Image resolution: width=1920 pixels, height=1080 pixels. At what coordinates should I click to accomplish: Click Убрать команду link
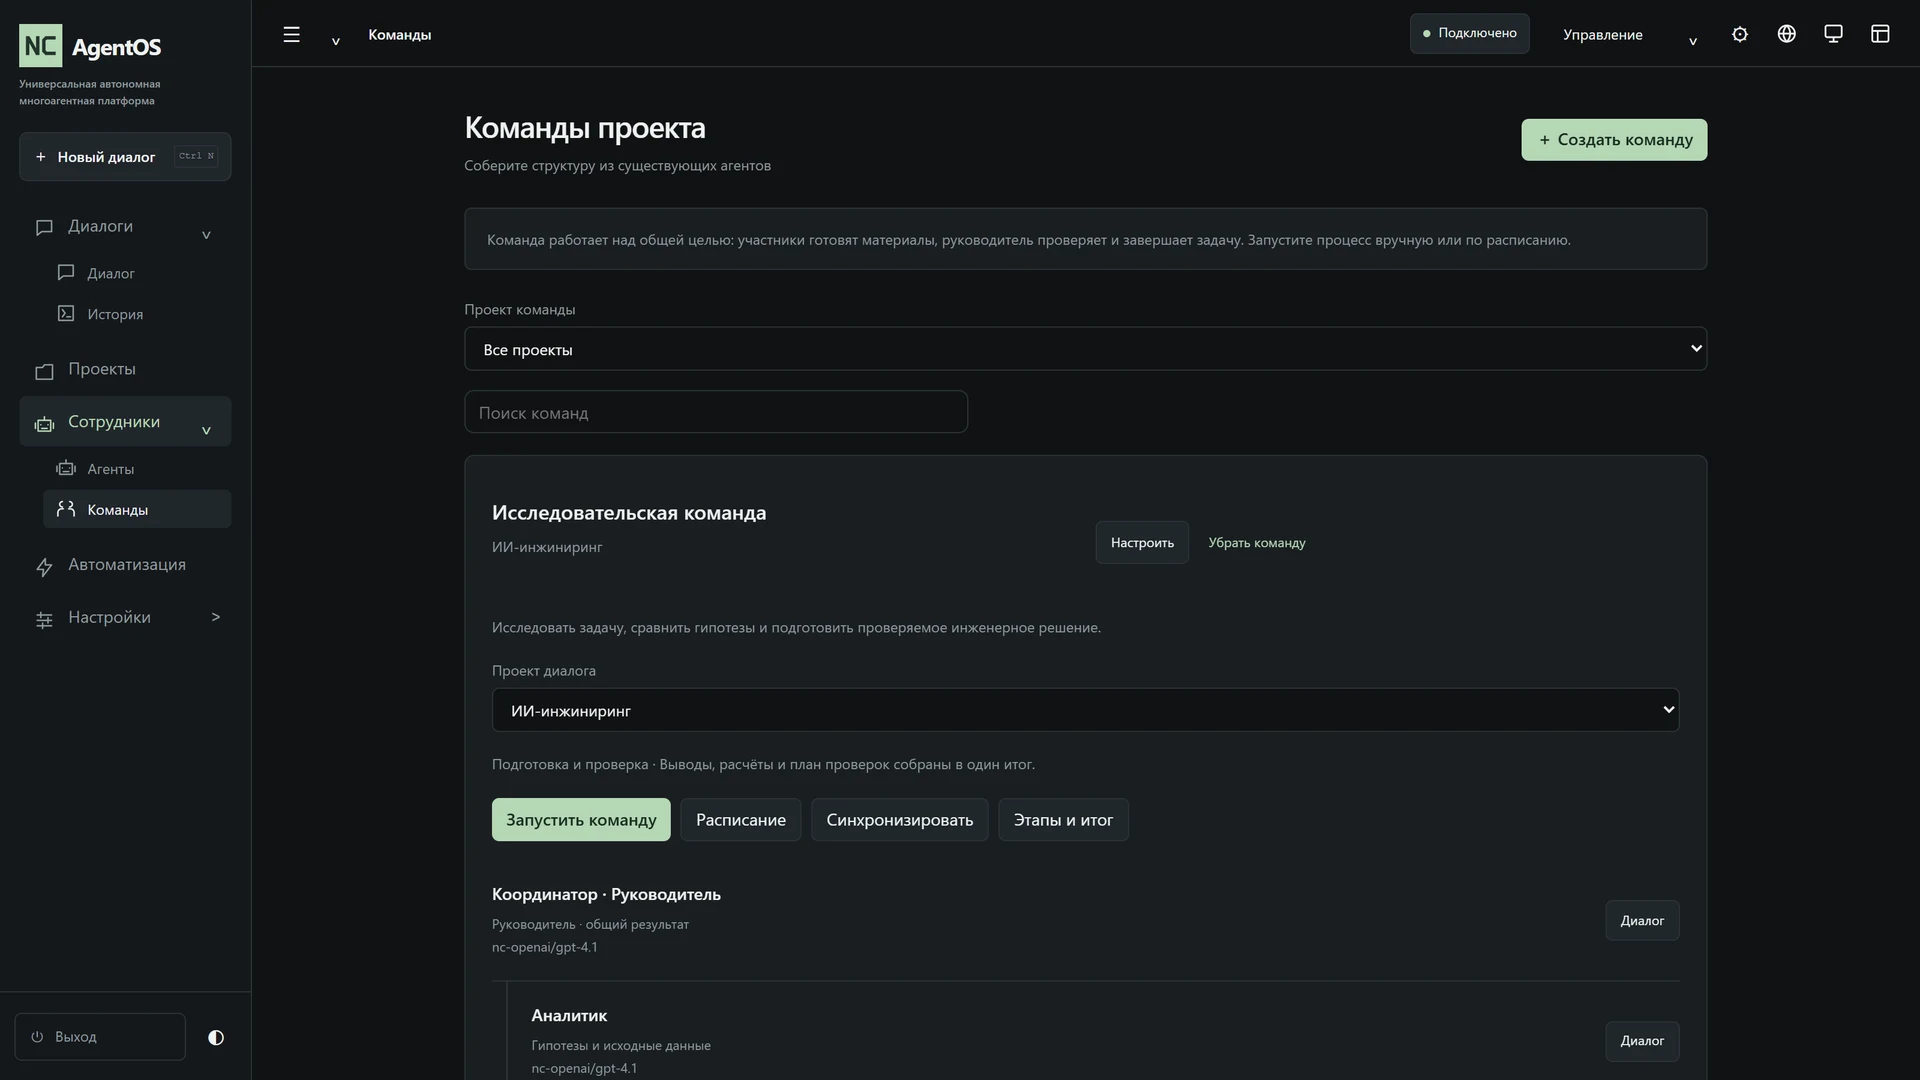coord(1257,543)
